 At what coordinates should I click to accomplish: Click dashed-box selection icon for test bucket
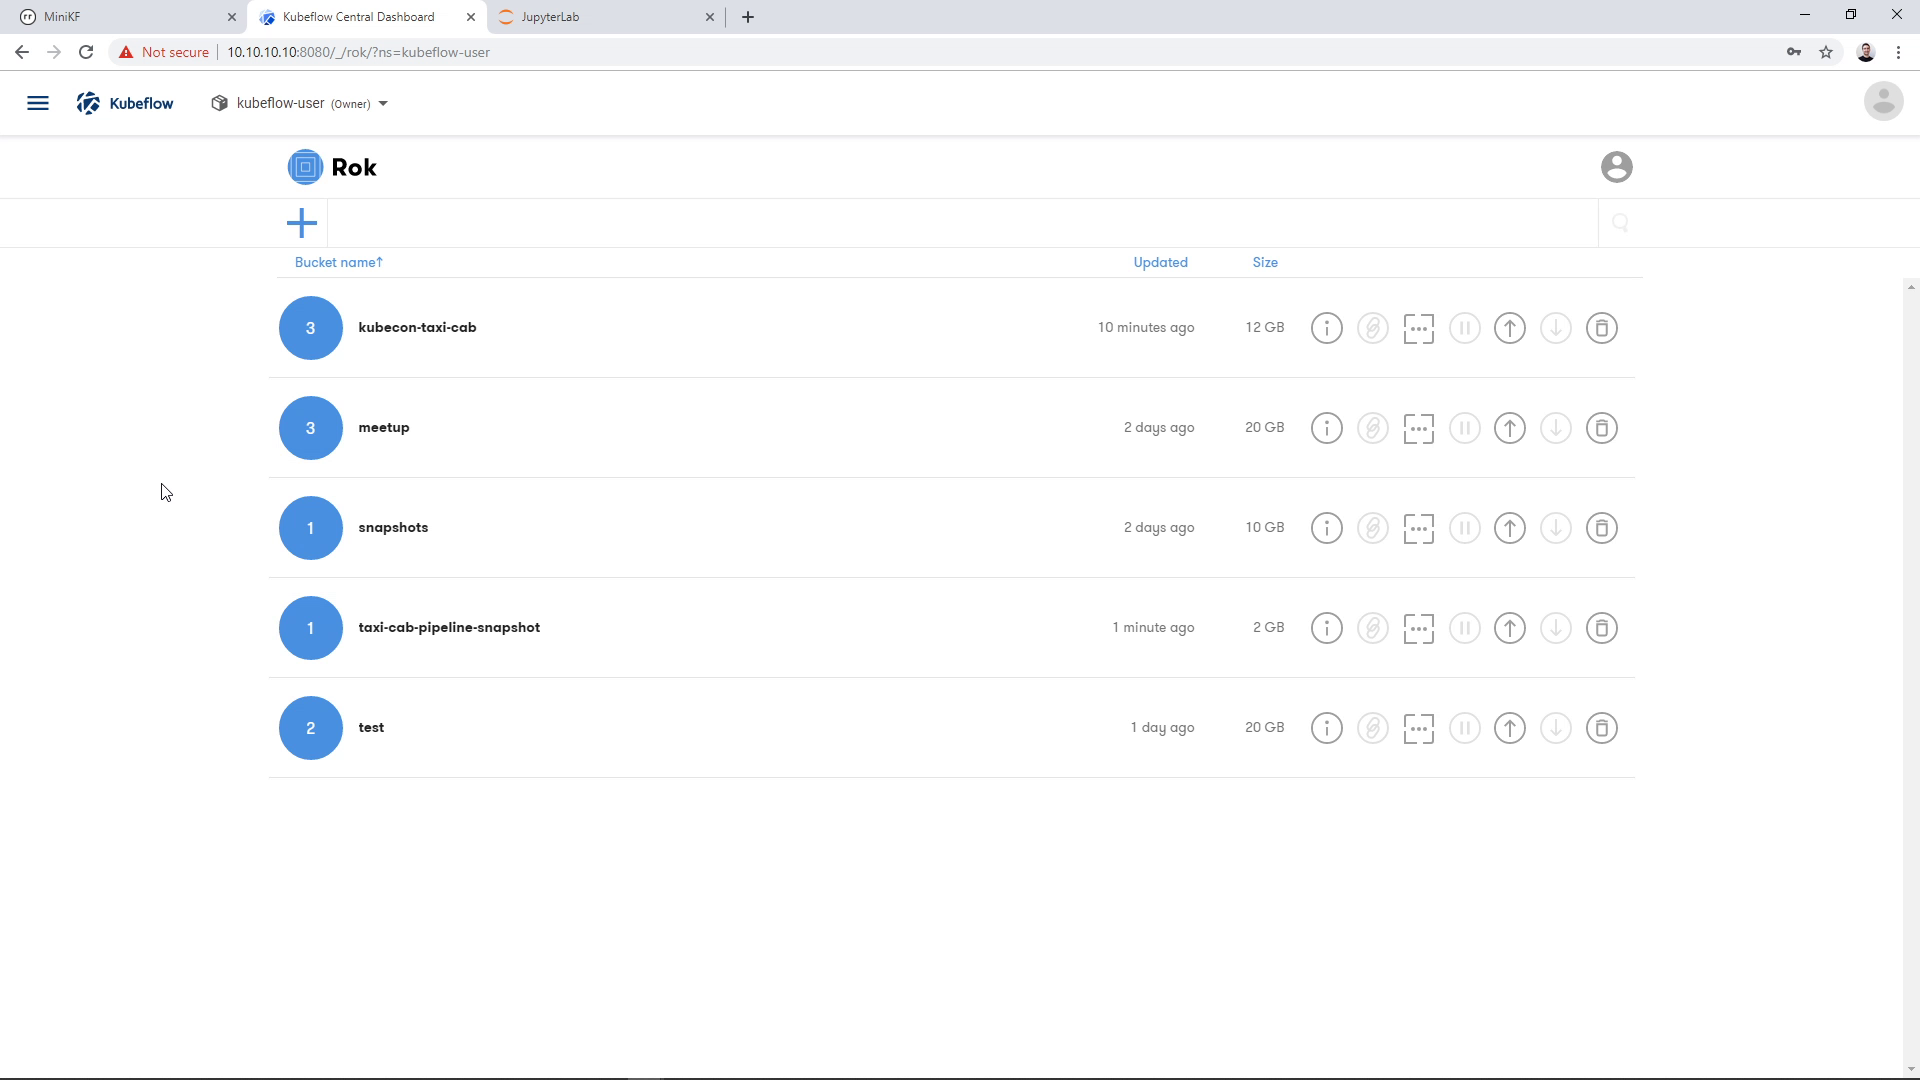(x=1418, y=728)
